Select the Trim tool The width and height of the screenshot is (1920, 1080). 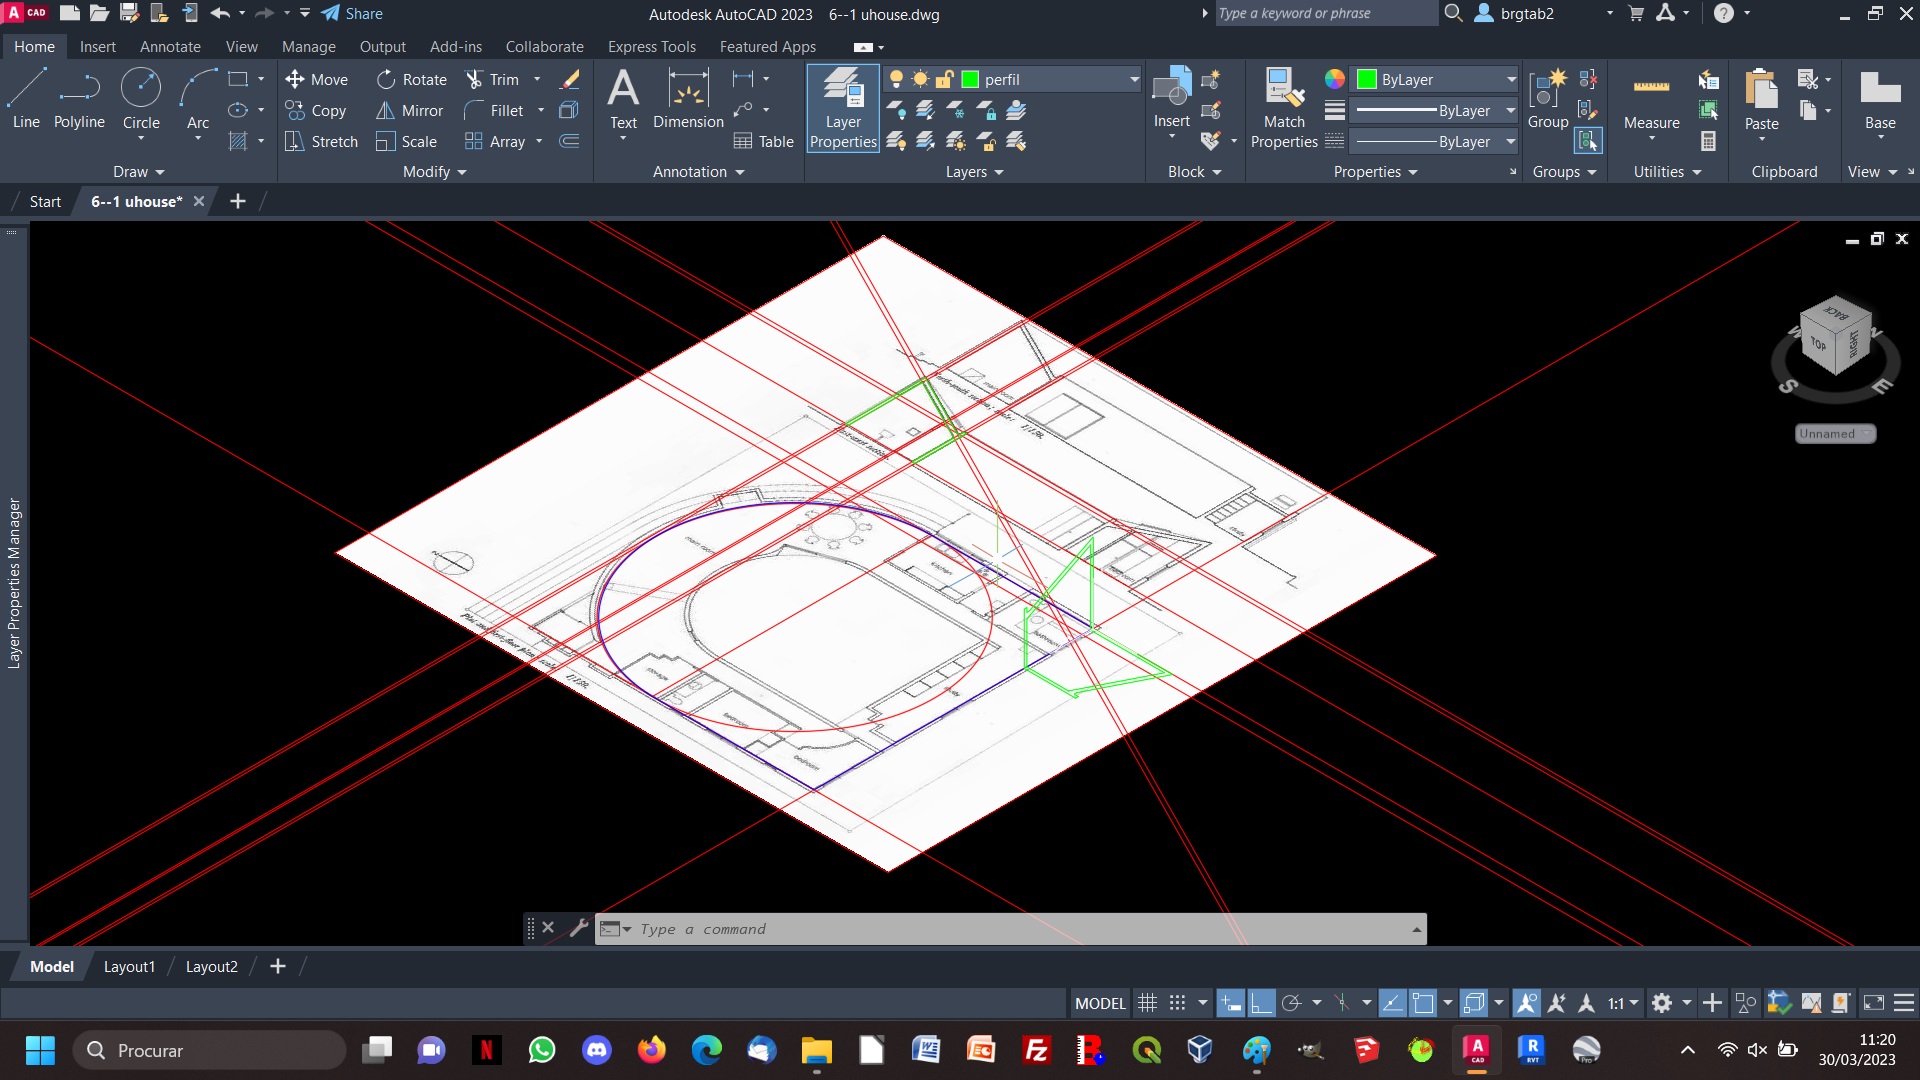[x=496, y=79]
